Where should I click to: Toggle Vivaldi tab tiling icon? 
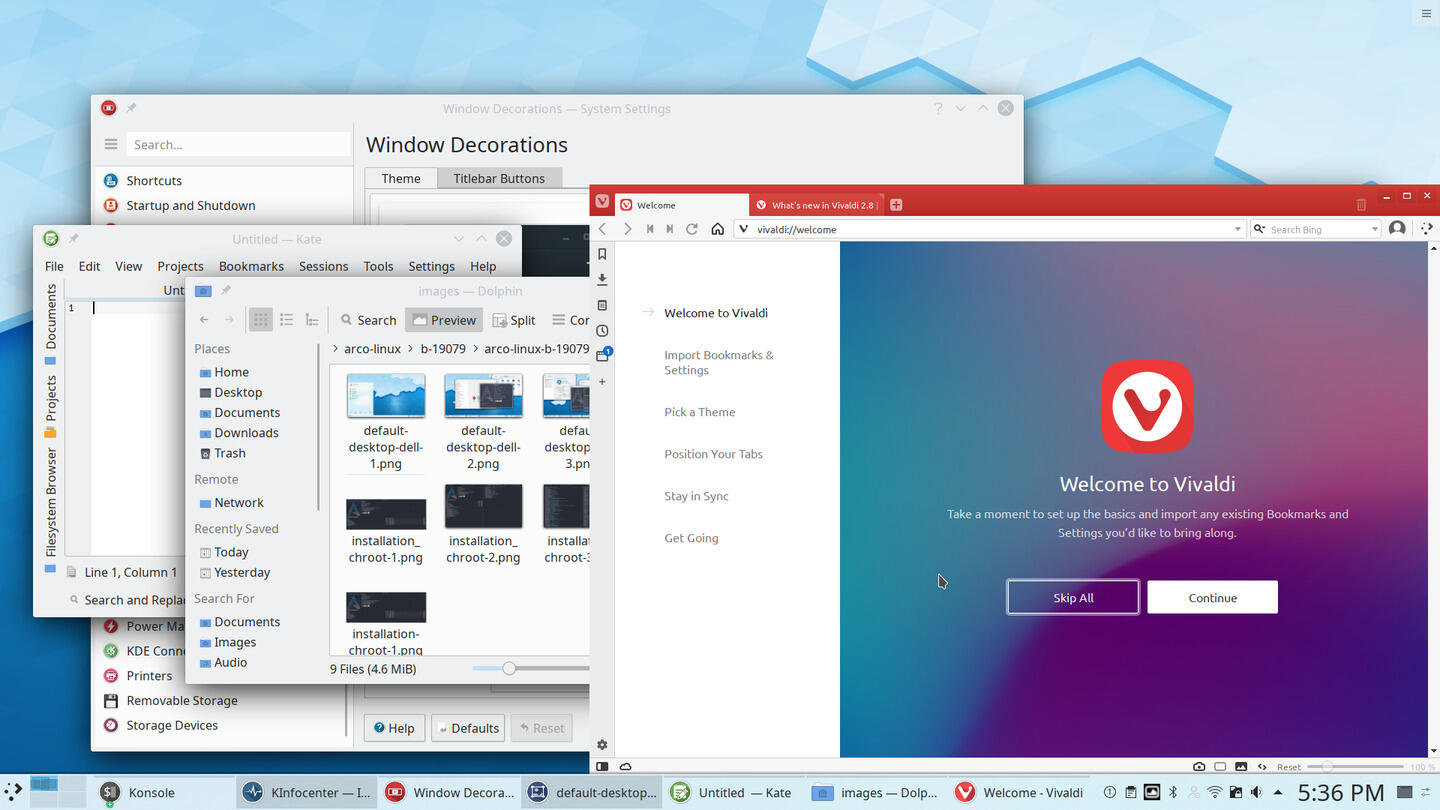[1220, 767]
